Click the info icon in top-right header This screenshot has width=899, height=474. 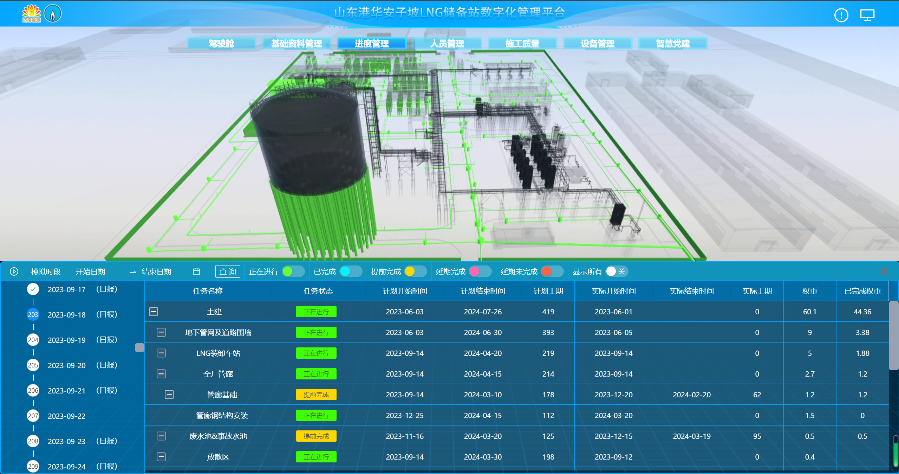click(x=841, y=15)
